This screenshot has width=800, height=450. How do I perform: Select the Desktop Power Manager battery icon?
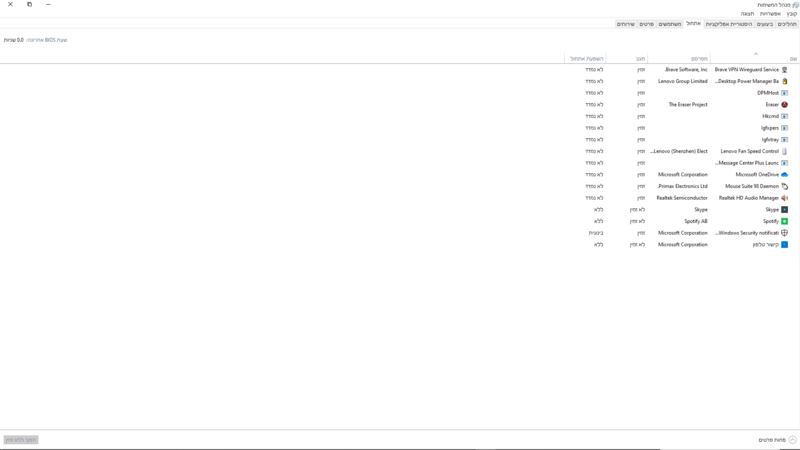coord(785,82)
